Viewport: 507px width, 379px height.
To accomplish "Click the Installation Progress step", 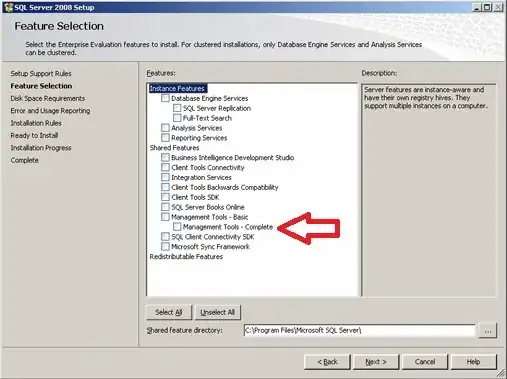I will (x=41, y=148).
